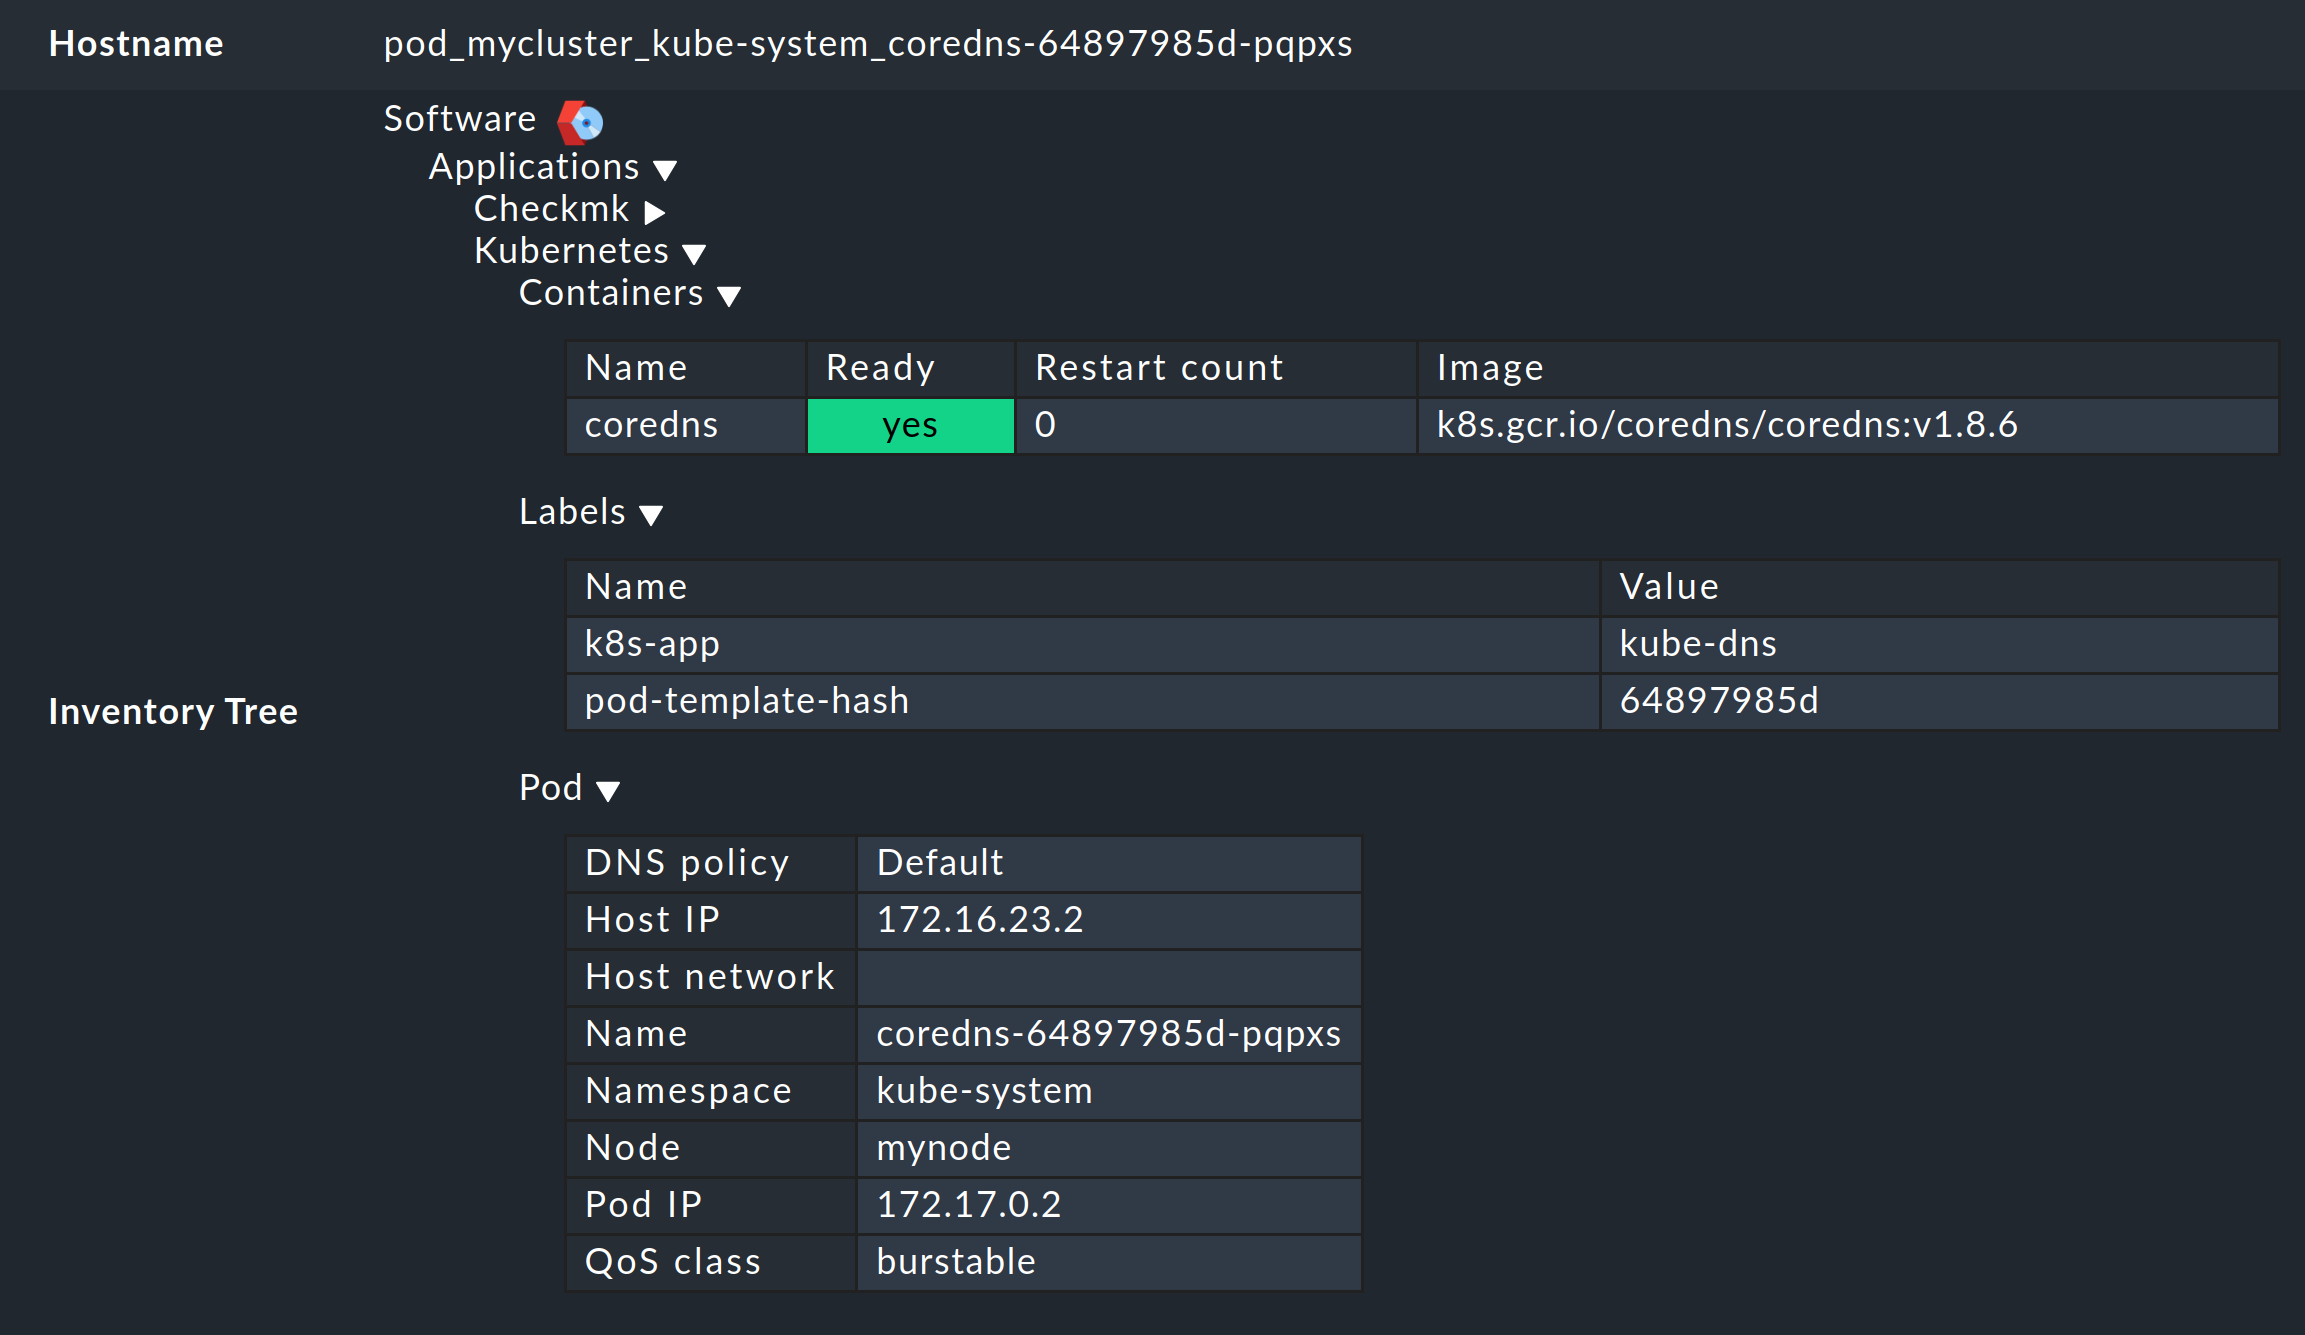The width and height of the screenshot is (2305, 1335).
Task: Click the coredns container ready status icon
Action: point(909,424)
